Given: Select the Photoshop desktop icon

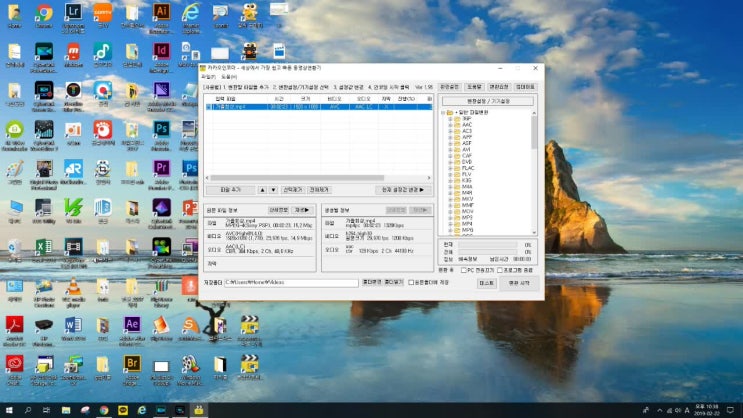Looking at the screenshot, I should click(161, 129).
